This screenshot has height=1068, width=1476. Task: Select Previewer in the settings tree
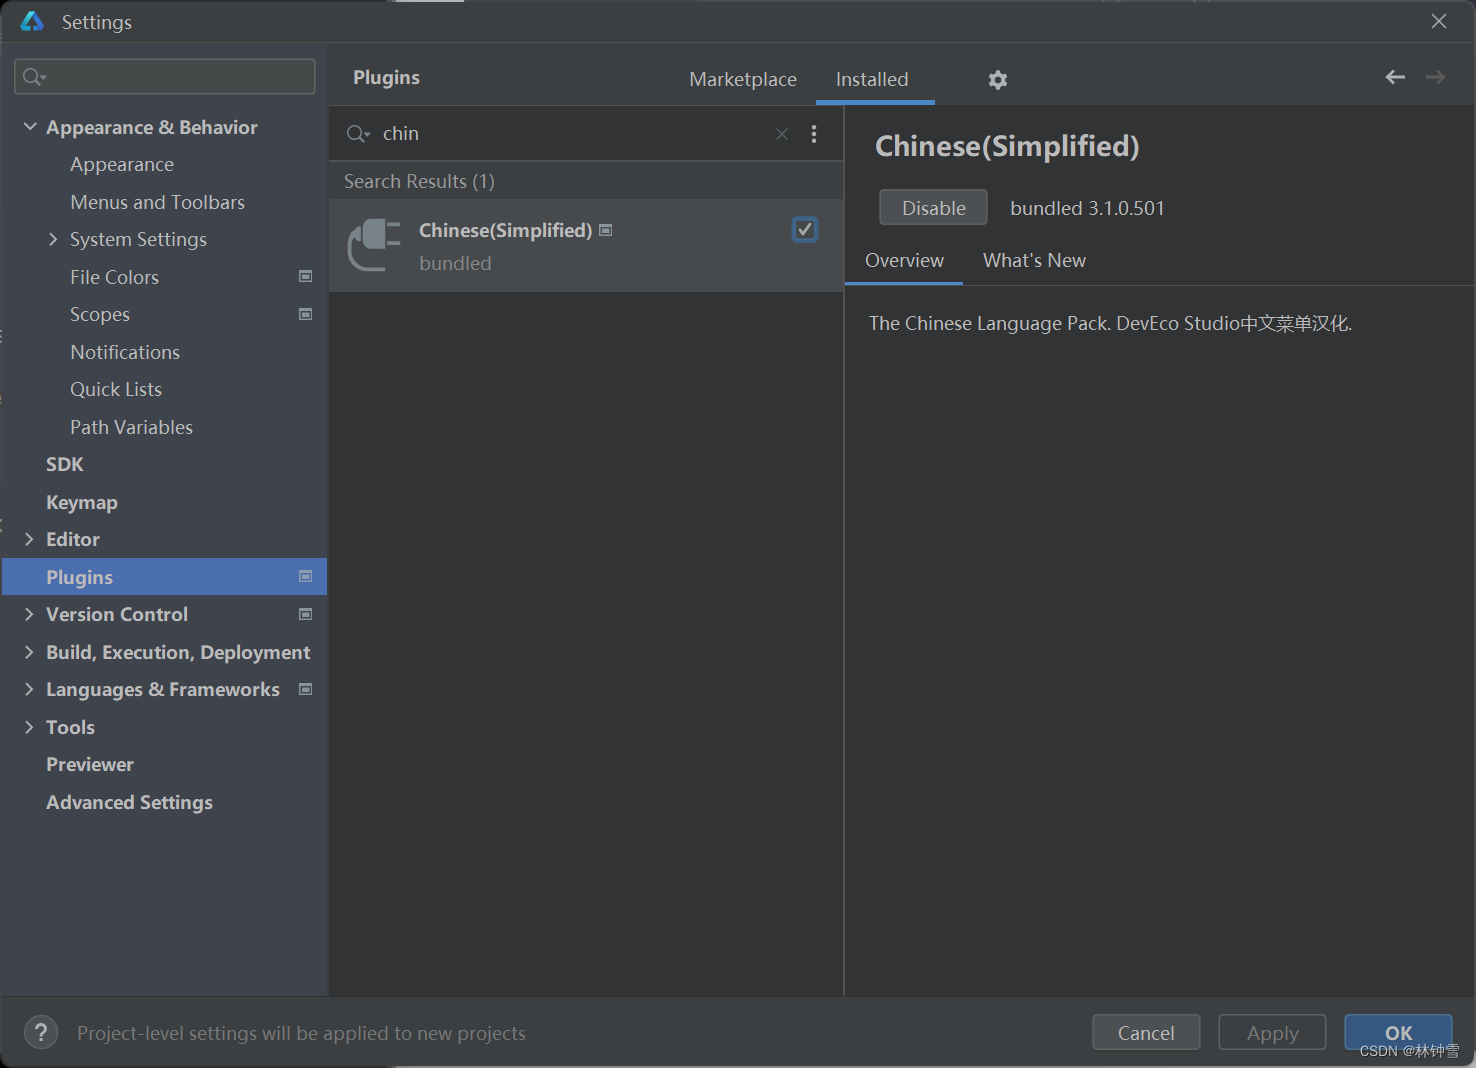(x=90, y=764)
